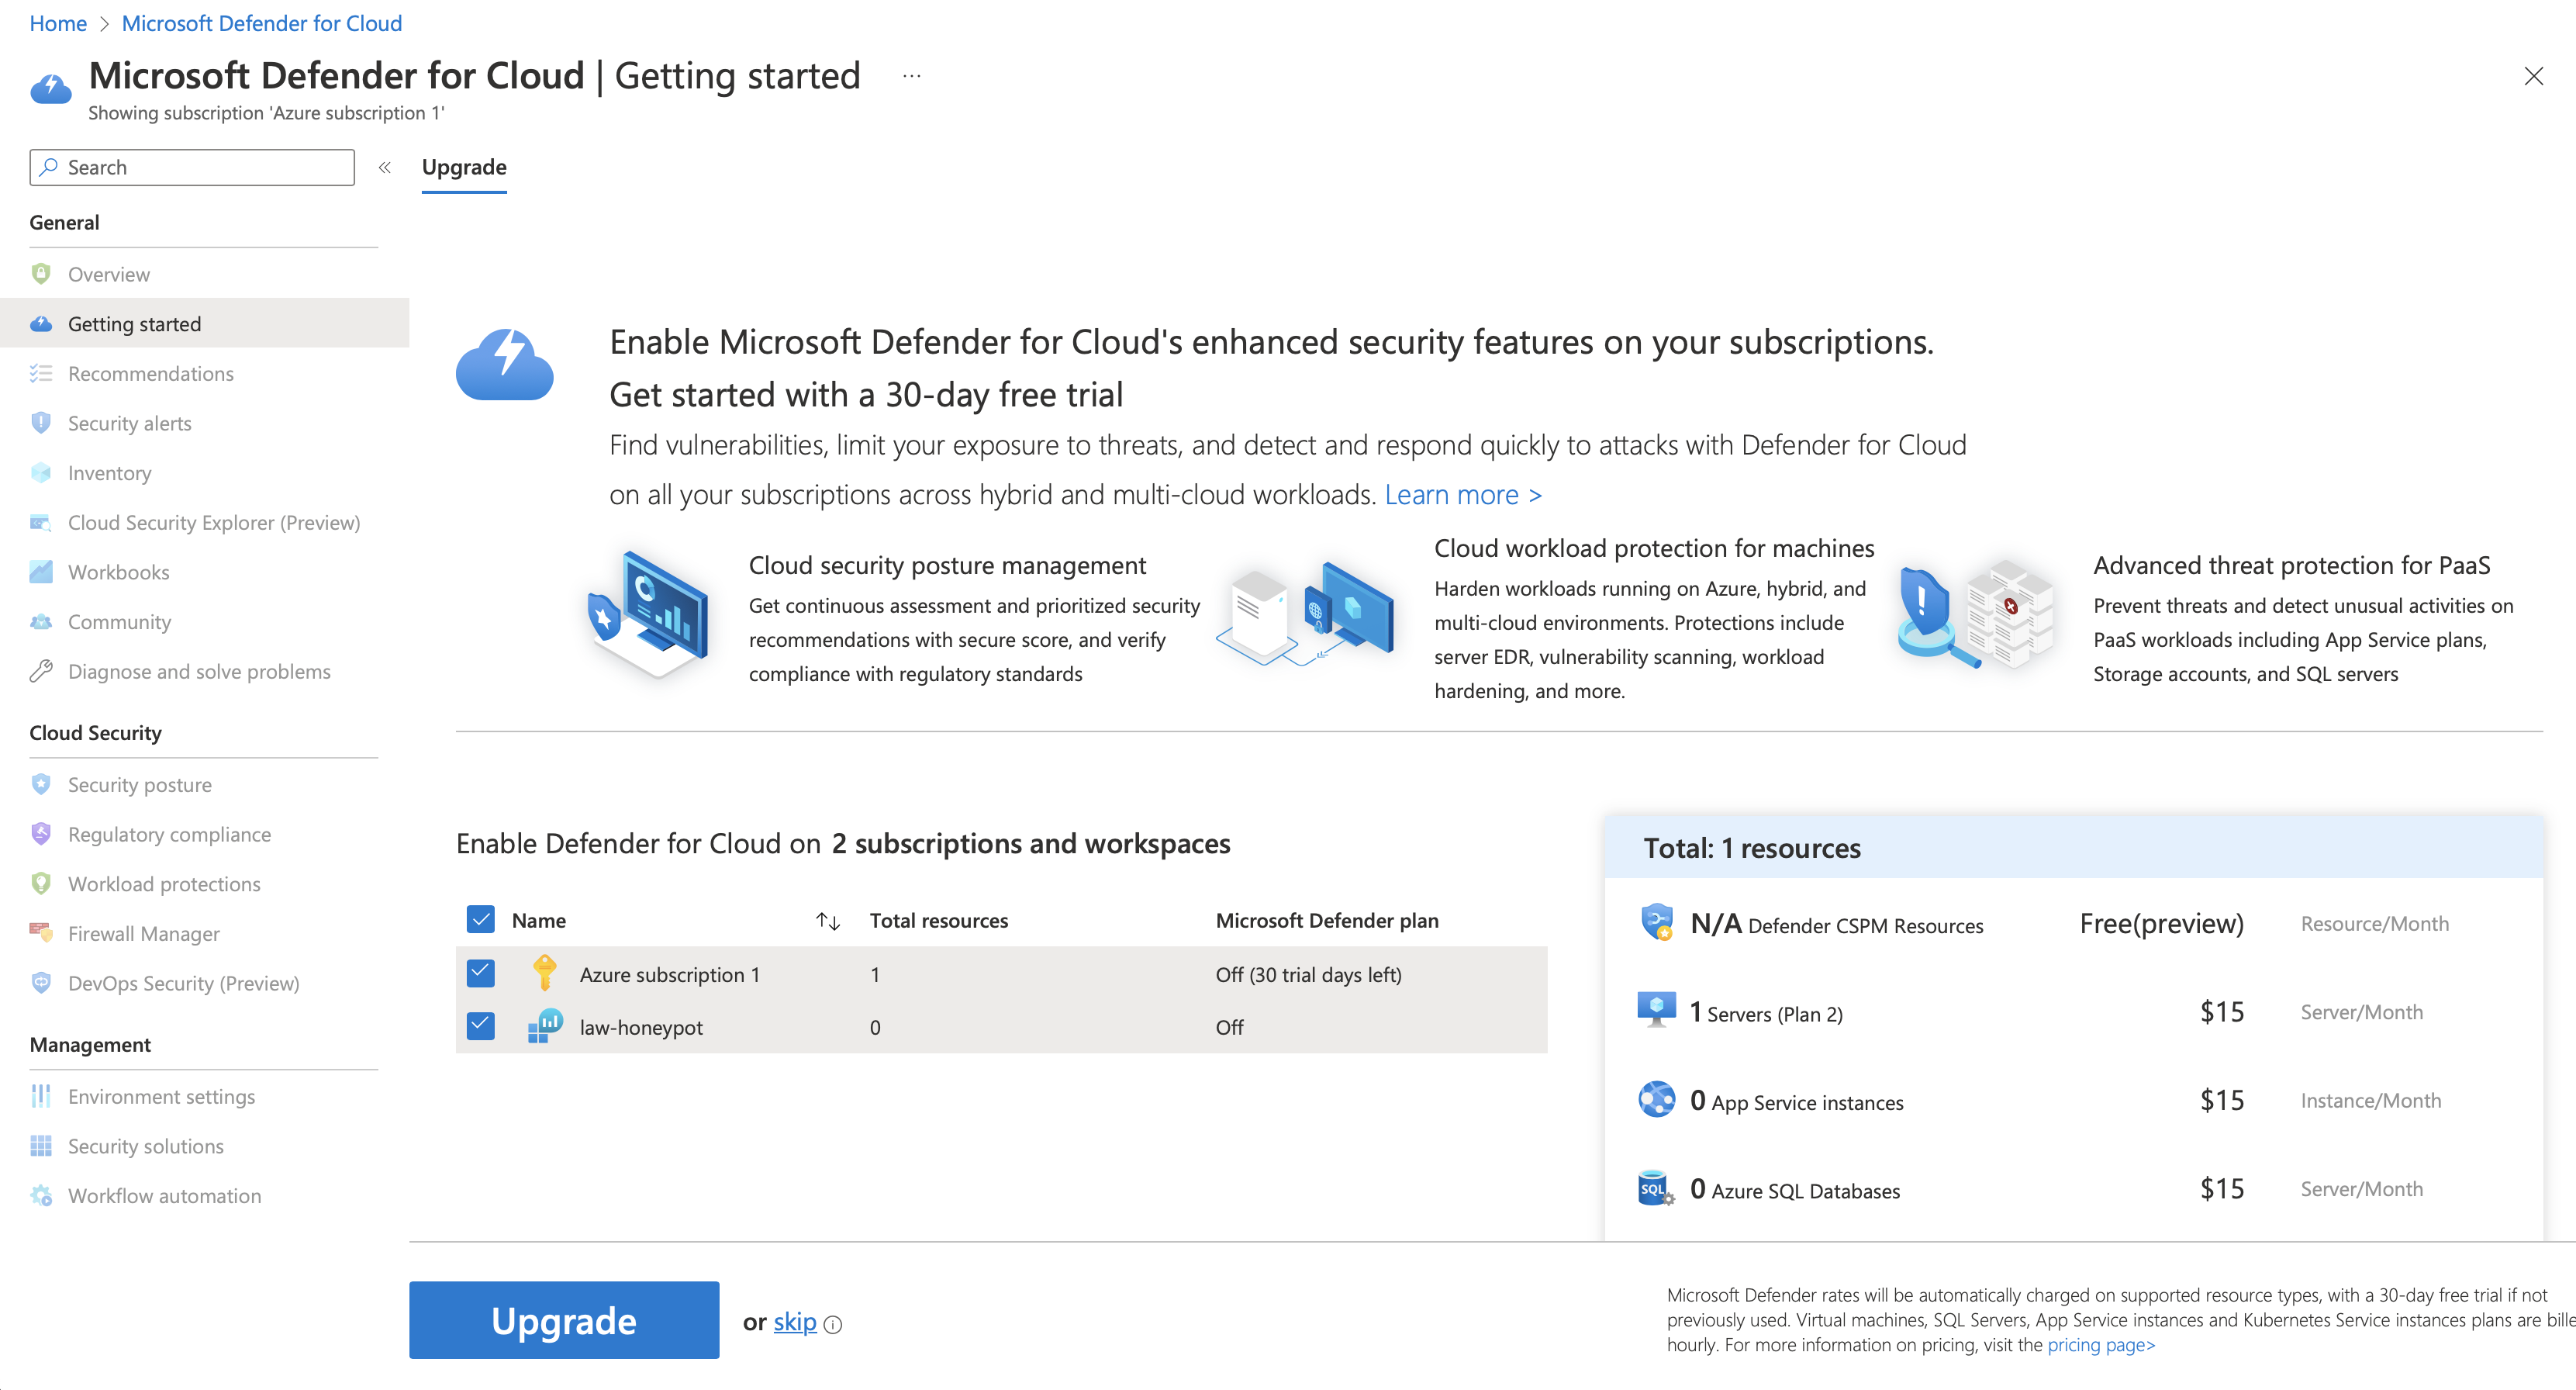Click the sidebar Search input field

click(192, 167)
